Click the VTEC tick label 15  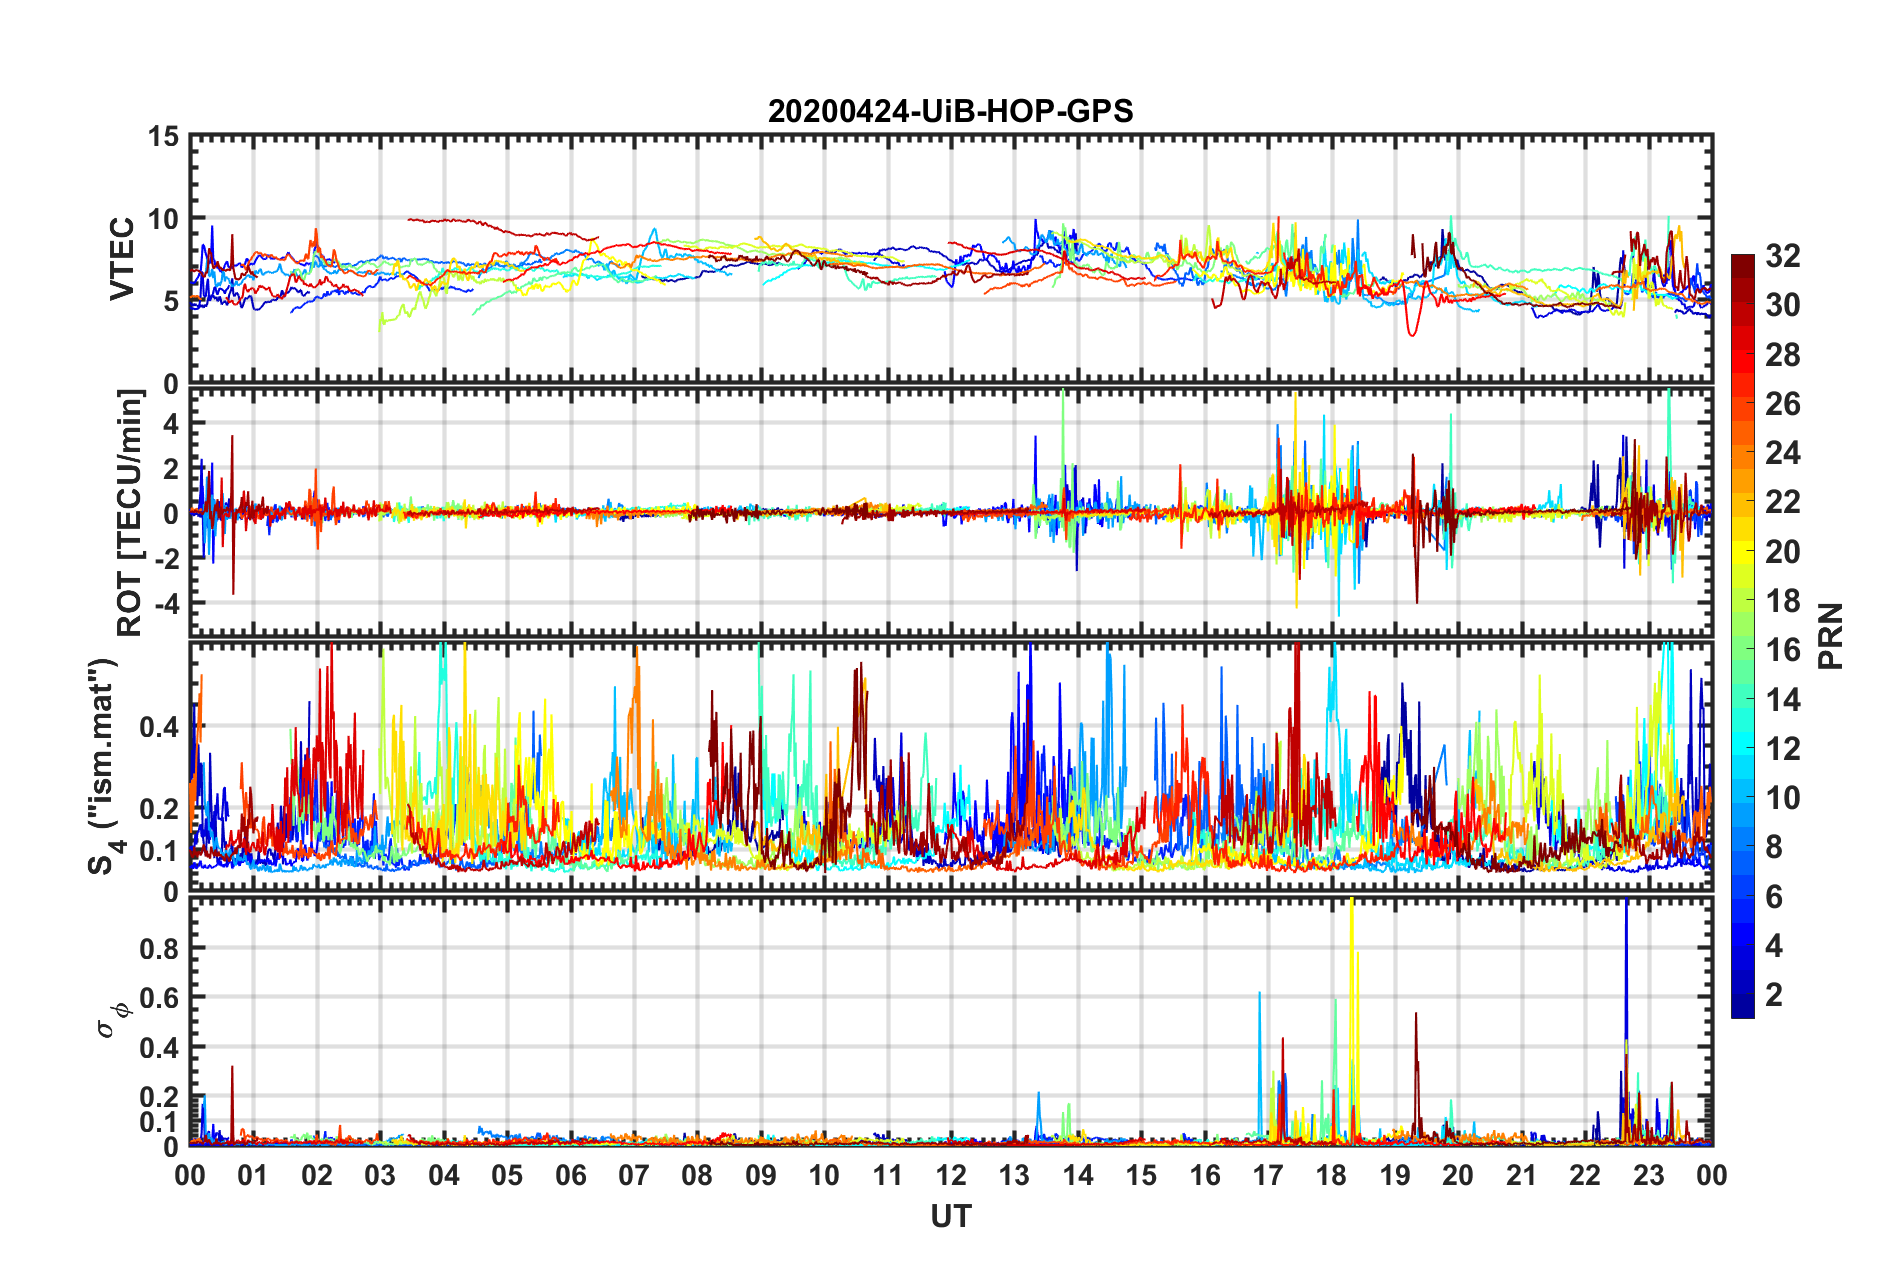pyautogui.click(x=162, y=137)
